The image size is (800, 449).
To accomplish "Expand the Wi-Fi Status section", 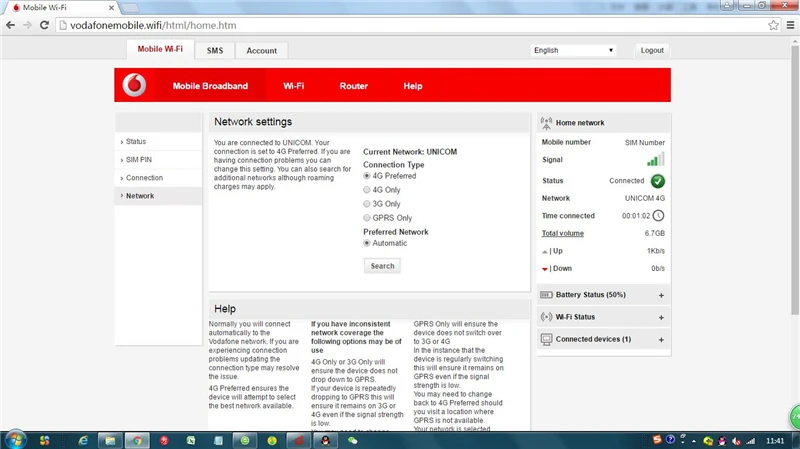I will click(x=661, y=317).
